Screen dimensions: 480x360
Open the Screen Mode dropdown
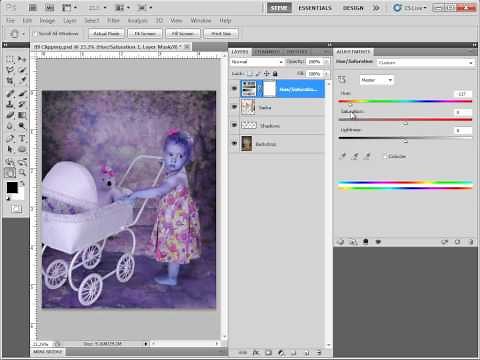tap(145, 7)
